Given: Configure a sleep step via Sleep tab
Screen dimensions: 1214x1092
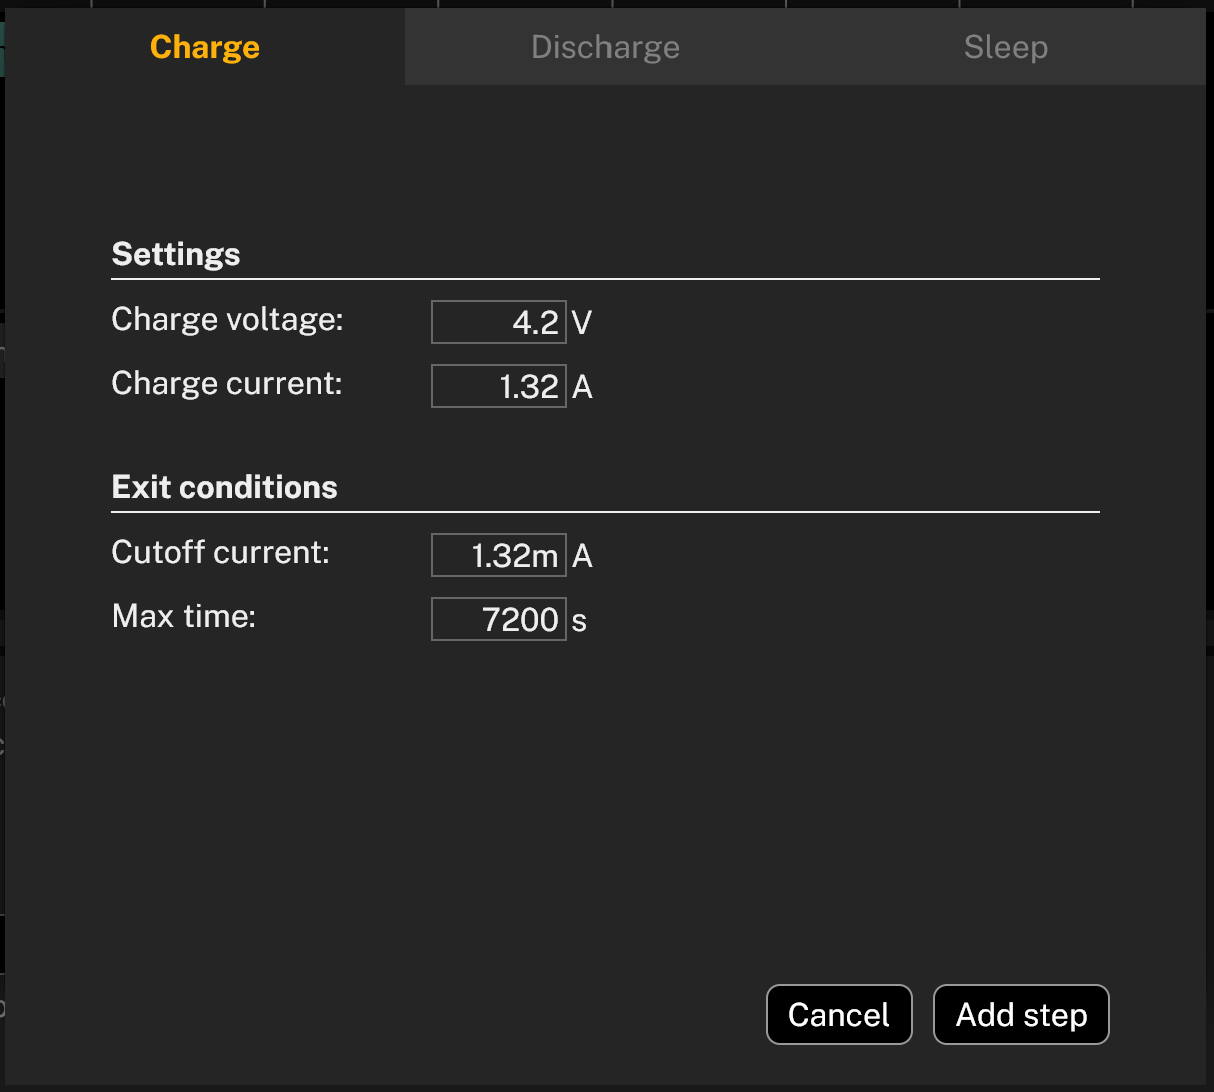Looking at the screenshot, I should point(1005,46).
